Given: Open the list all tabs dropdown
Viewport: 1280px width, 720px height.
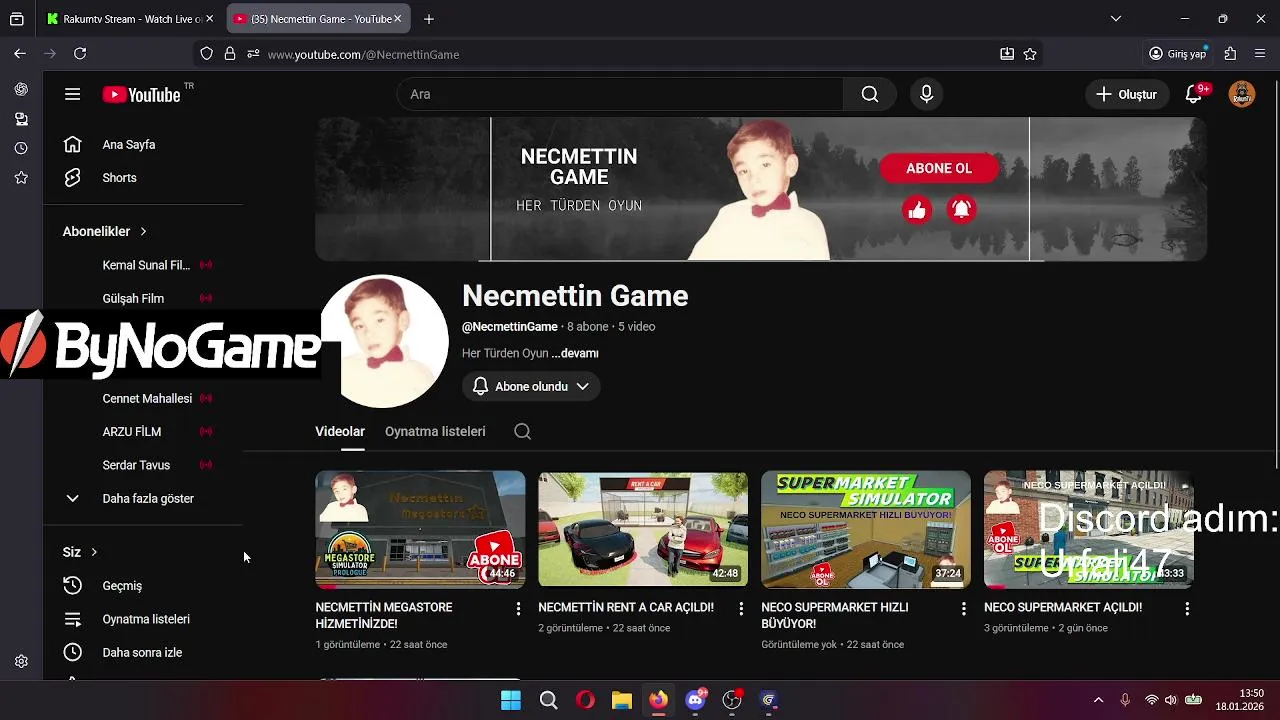Looking at the screenshot, I should click(1116, 19).
